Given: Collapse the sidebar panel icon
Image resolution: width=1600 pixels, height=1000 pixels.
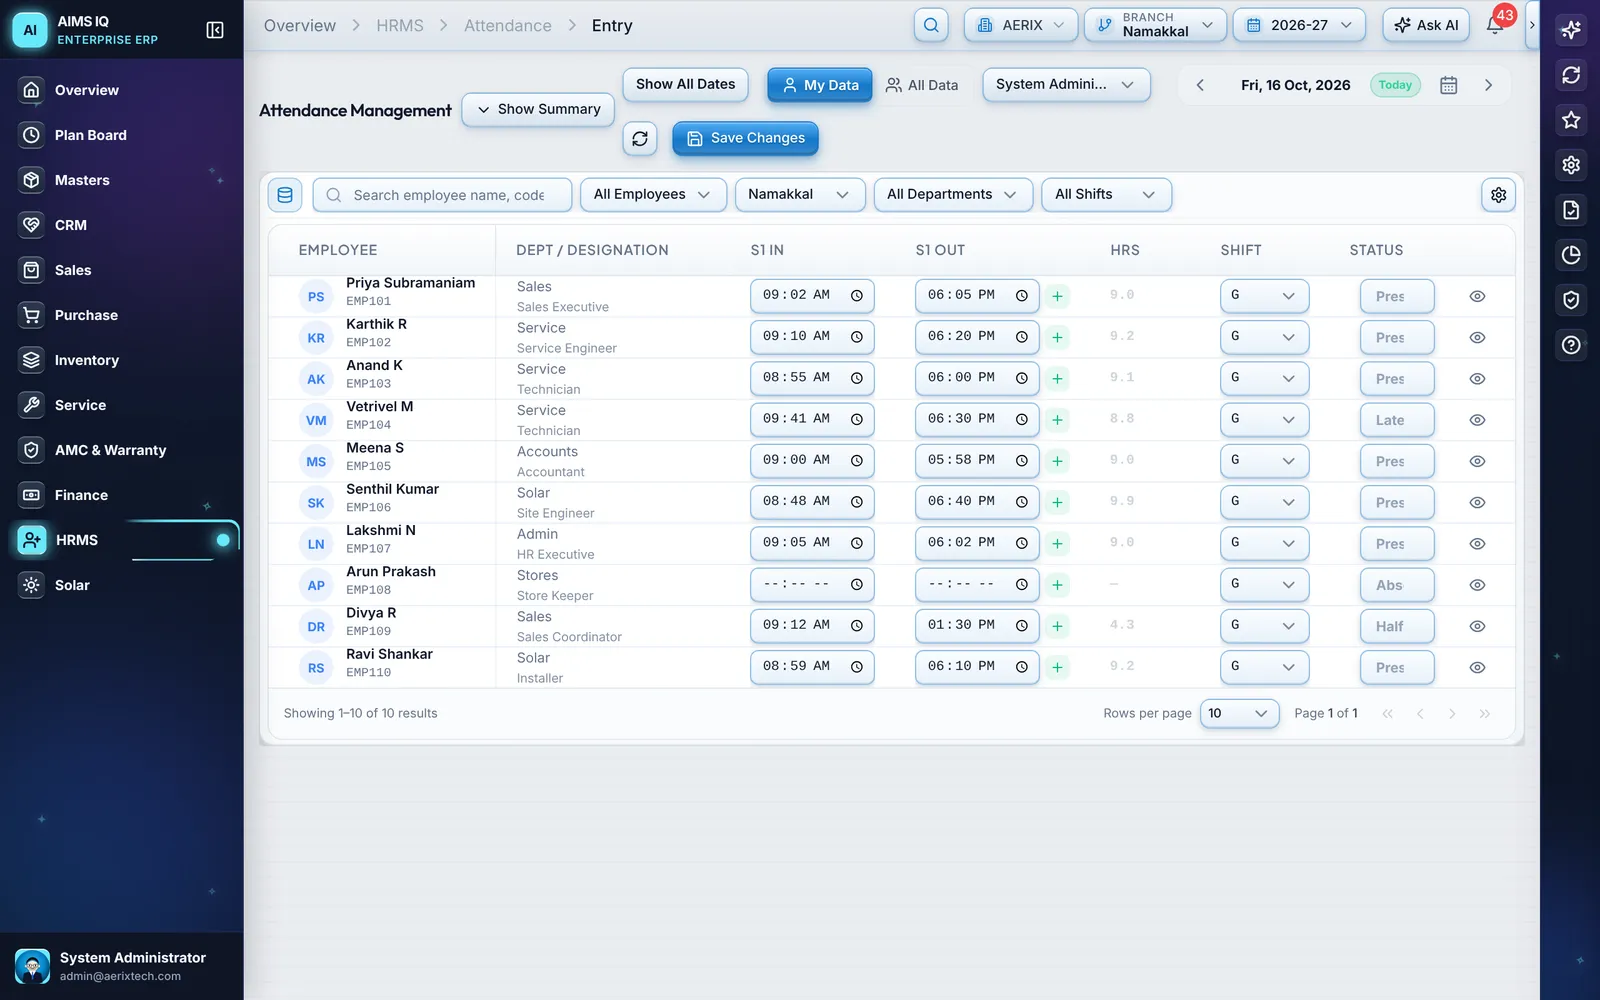Looking at the screenshot, I should click(214, 30).
